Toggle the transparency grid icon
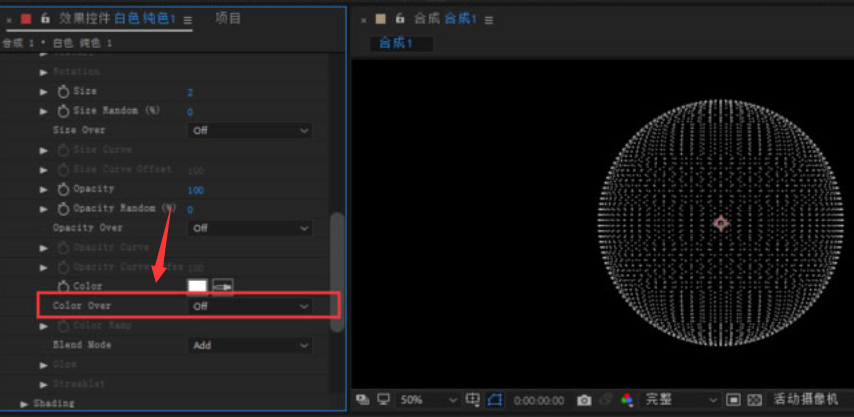This screenshot has height=417, width=854. click(755, 400)
